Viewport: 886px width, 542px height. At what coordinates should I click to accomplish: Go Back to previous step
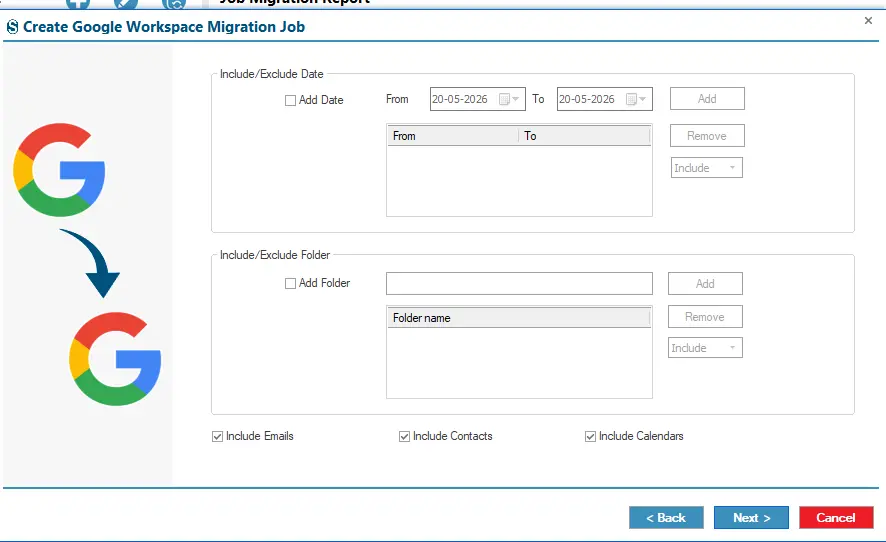[666, 518]
